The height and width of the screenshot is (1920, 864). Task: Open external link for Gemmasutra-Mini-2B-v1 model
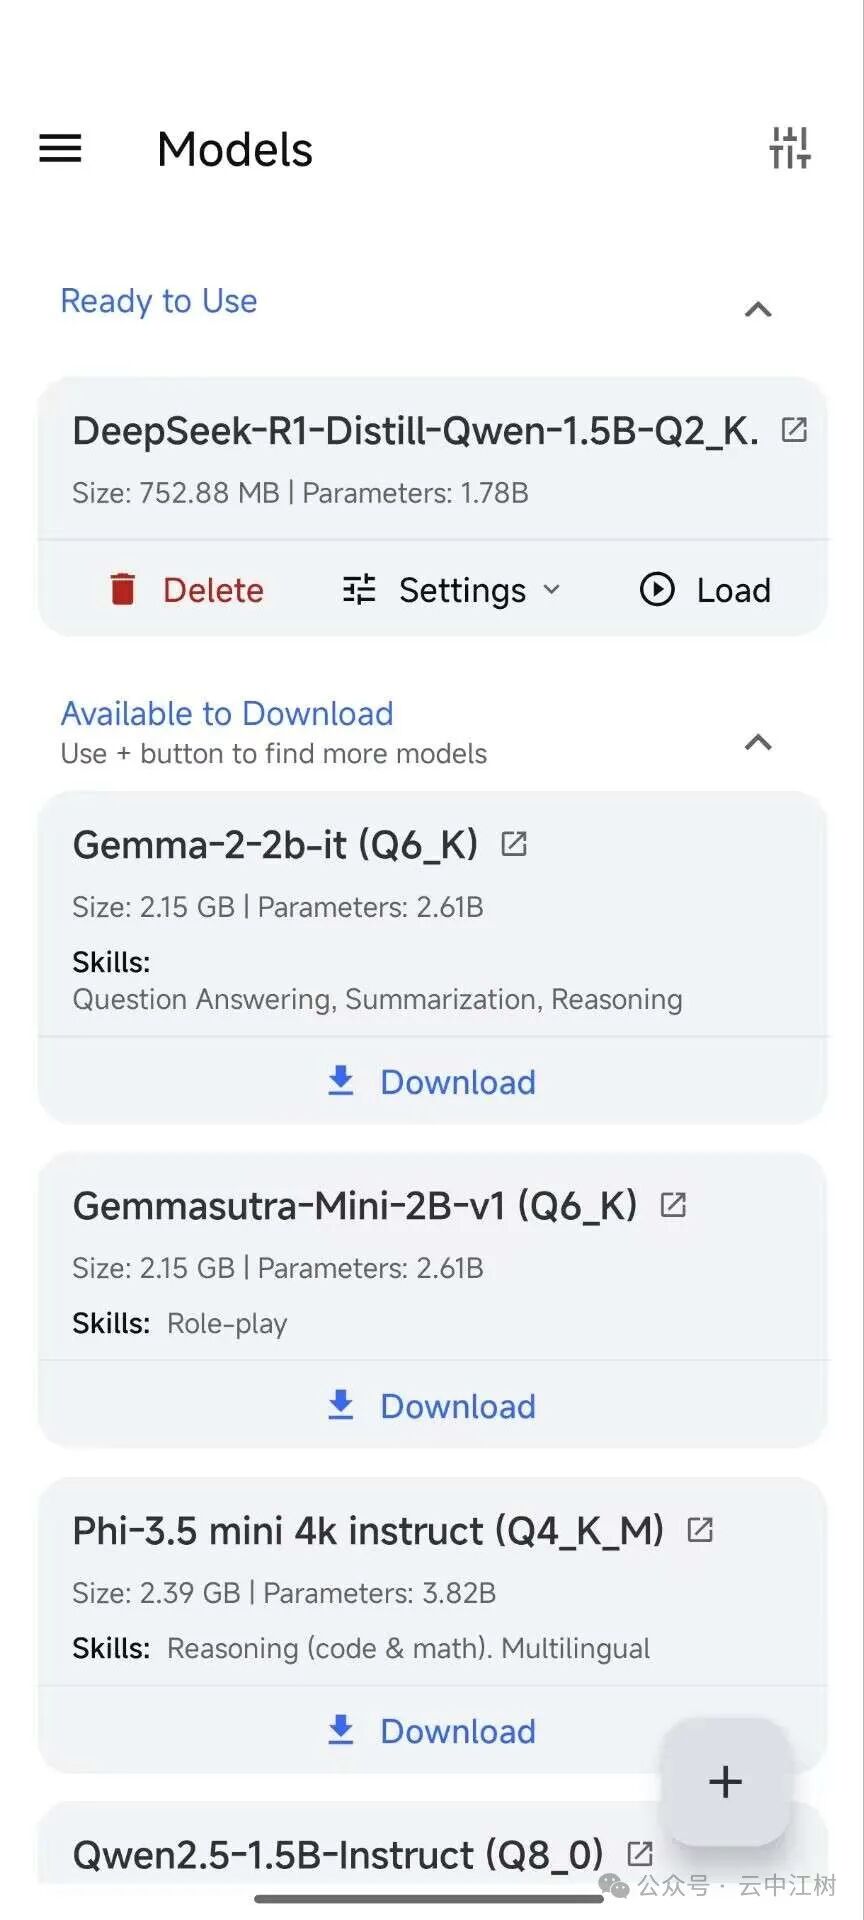[x=673, y=1205]
